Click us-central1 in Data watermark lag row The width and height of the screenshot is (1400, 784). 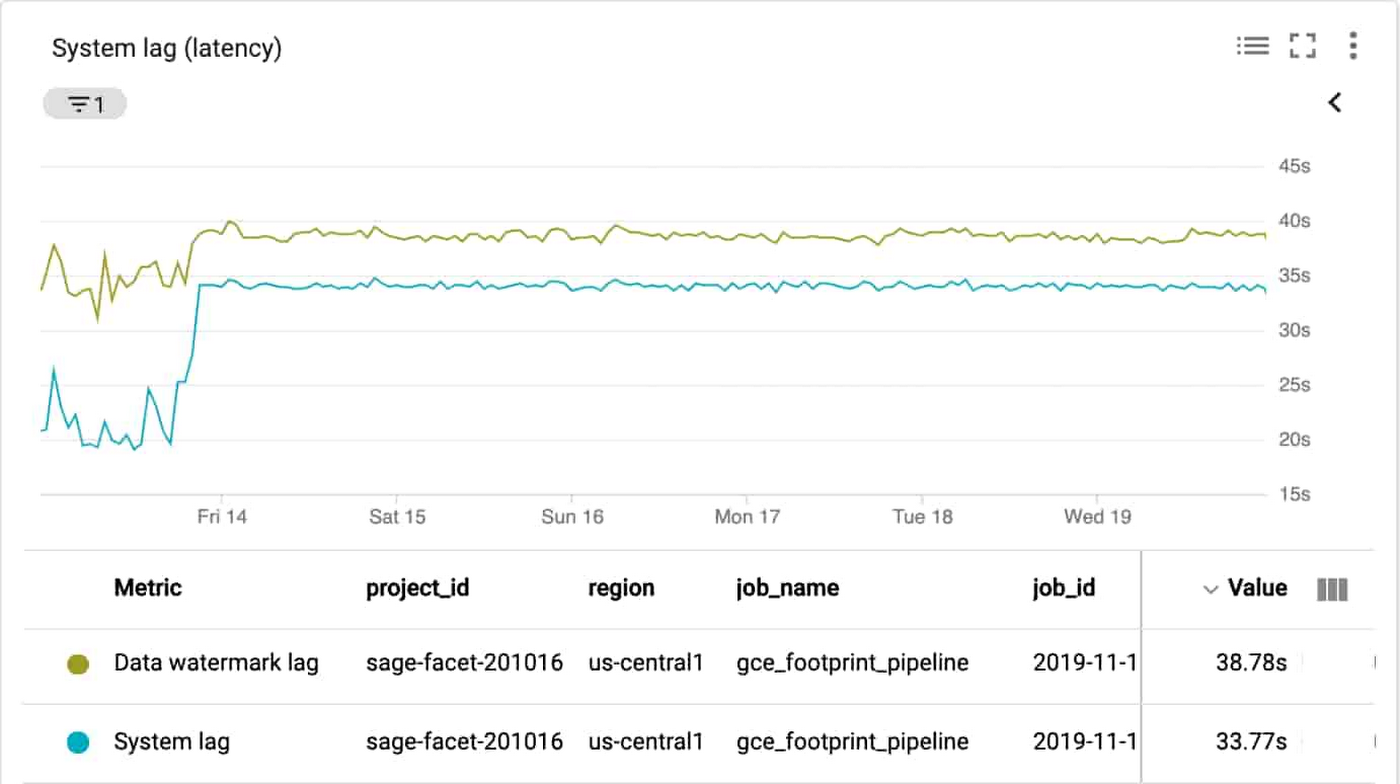coord(646,663)
